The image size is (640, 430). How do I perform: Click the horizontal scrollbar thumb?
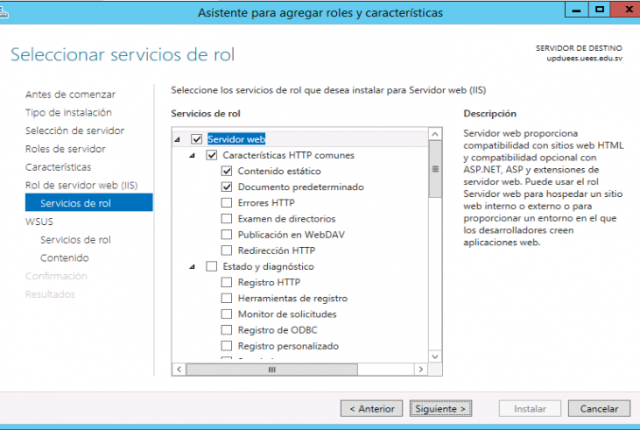272,370
